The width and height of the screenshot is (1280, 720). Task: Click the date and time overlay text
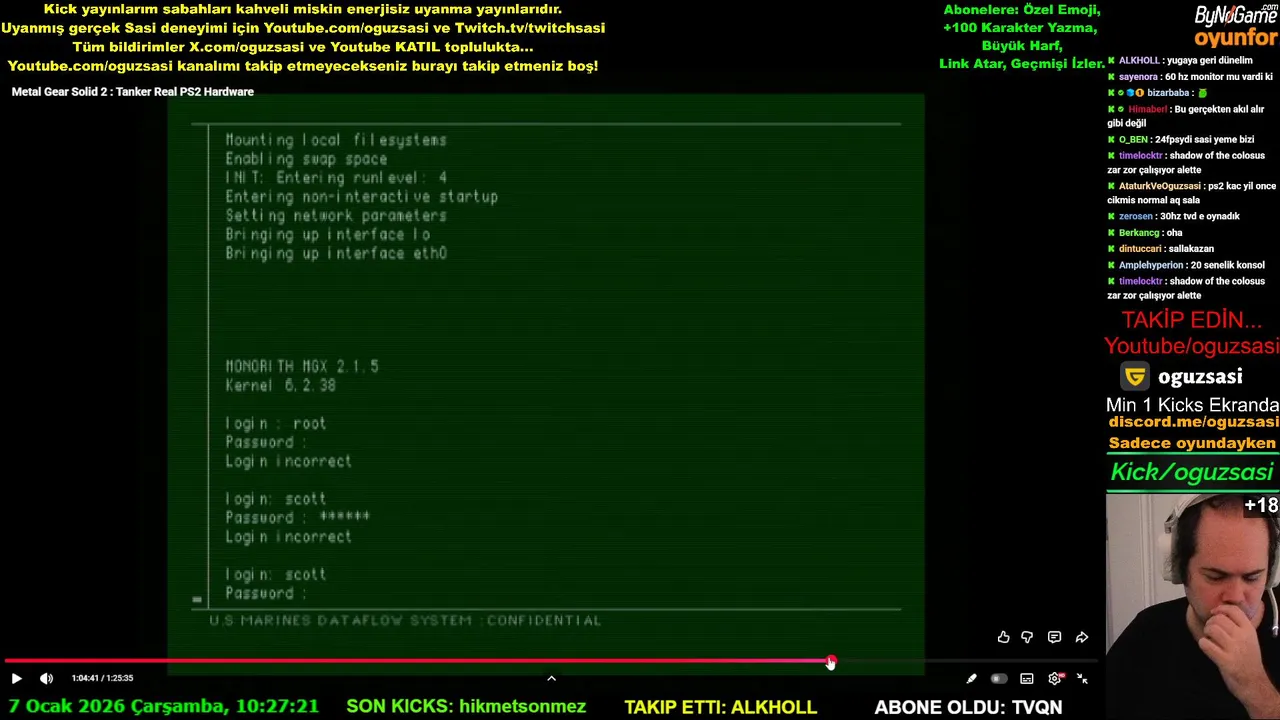(x=165, y=706)
